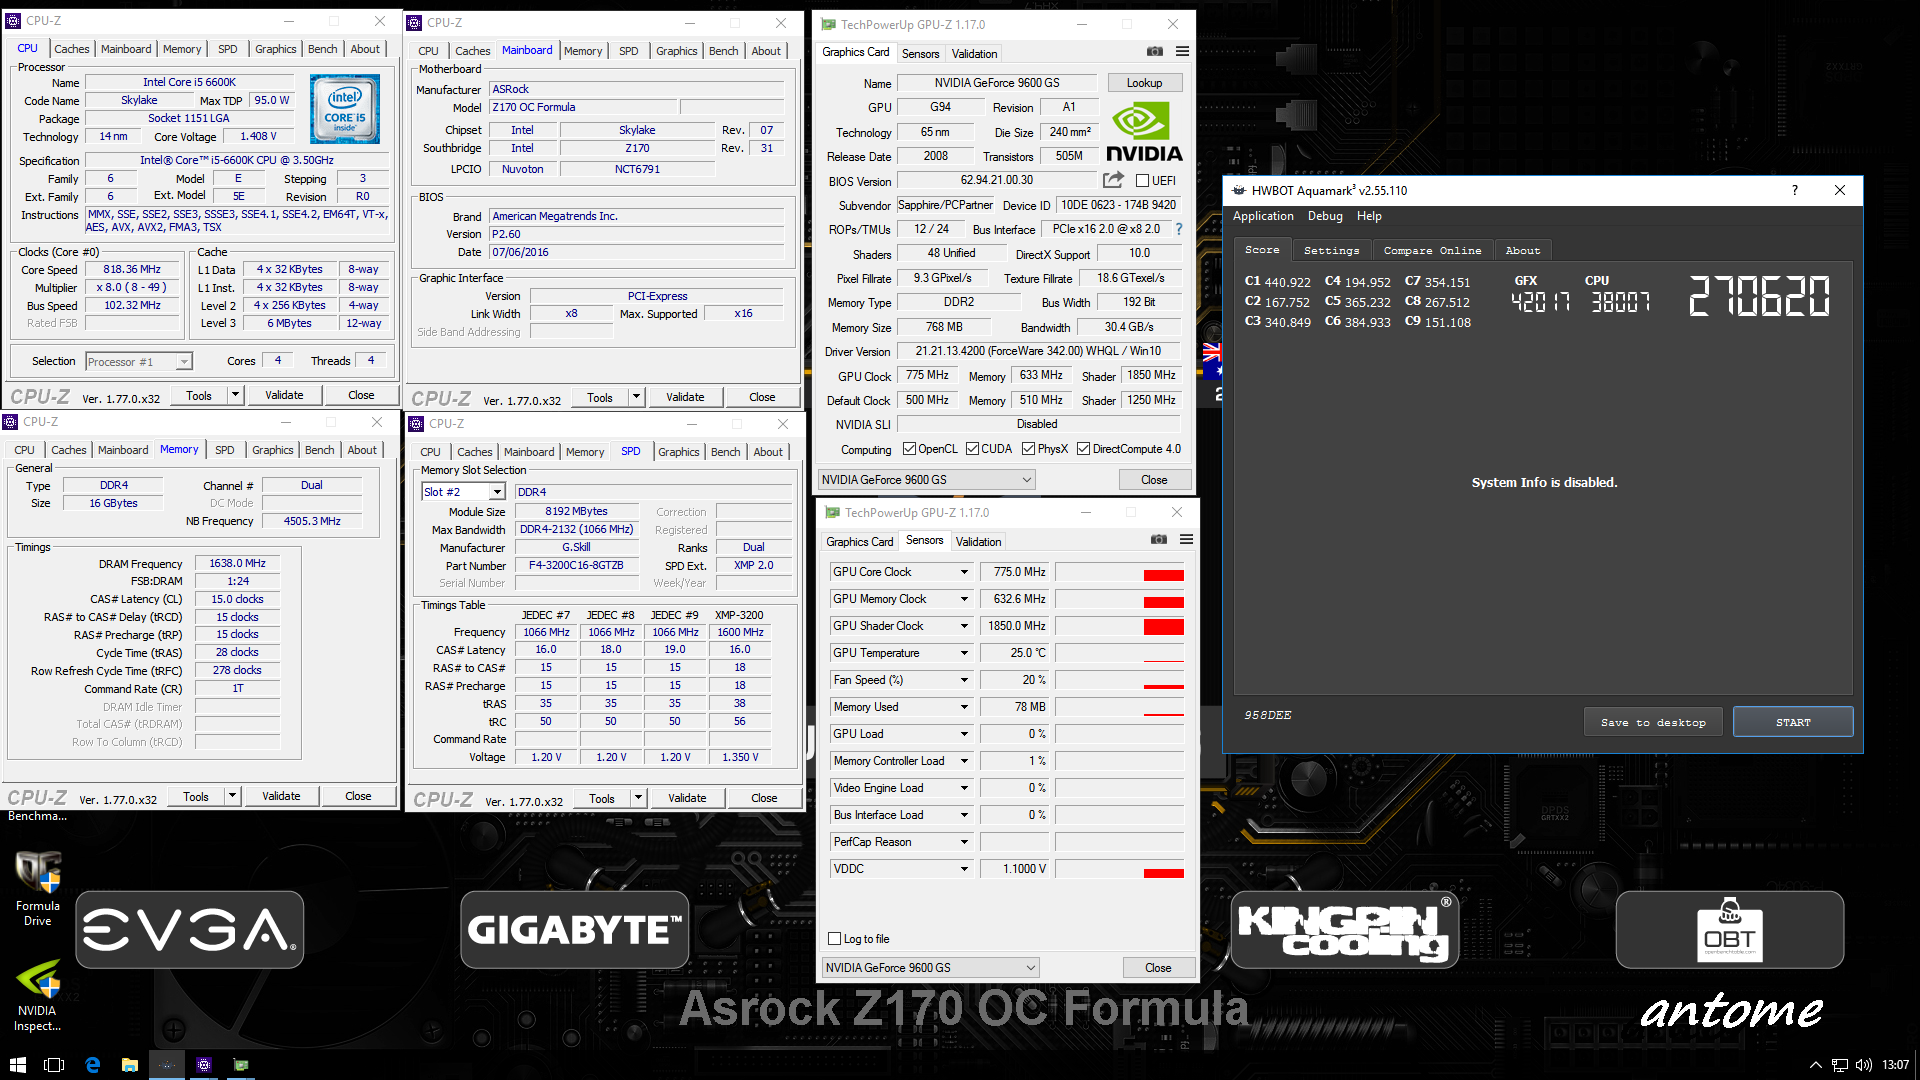Image resolution: width=1920 pixels, height=1080 pixels.
Task: Open the Bench tab in CPU-Z SPD window
Action: (x=725, y=452)
